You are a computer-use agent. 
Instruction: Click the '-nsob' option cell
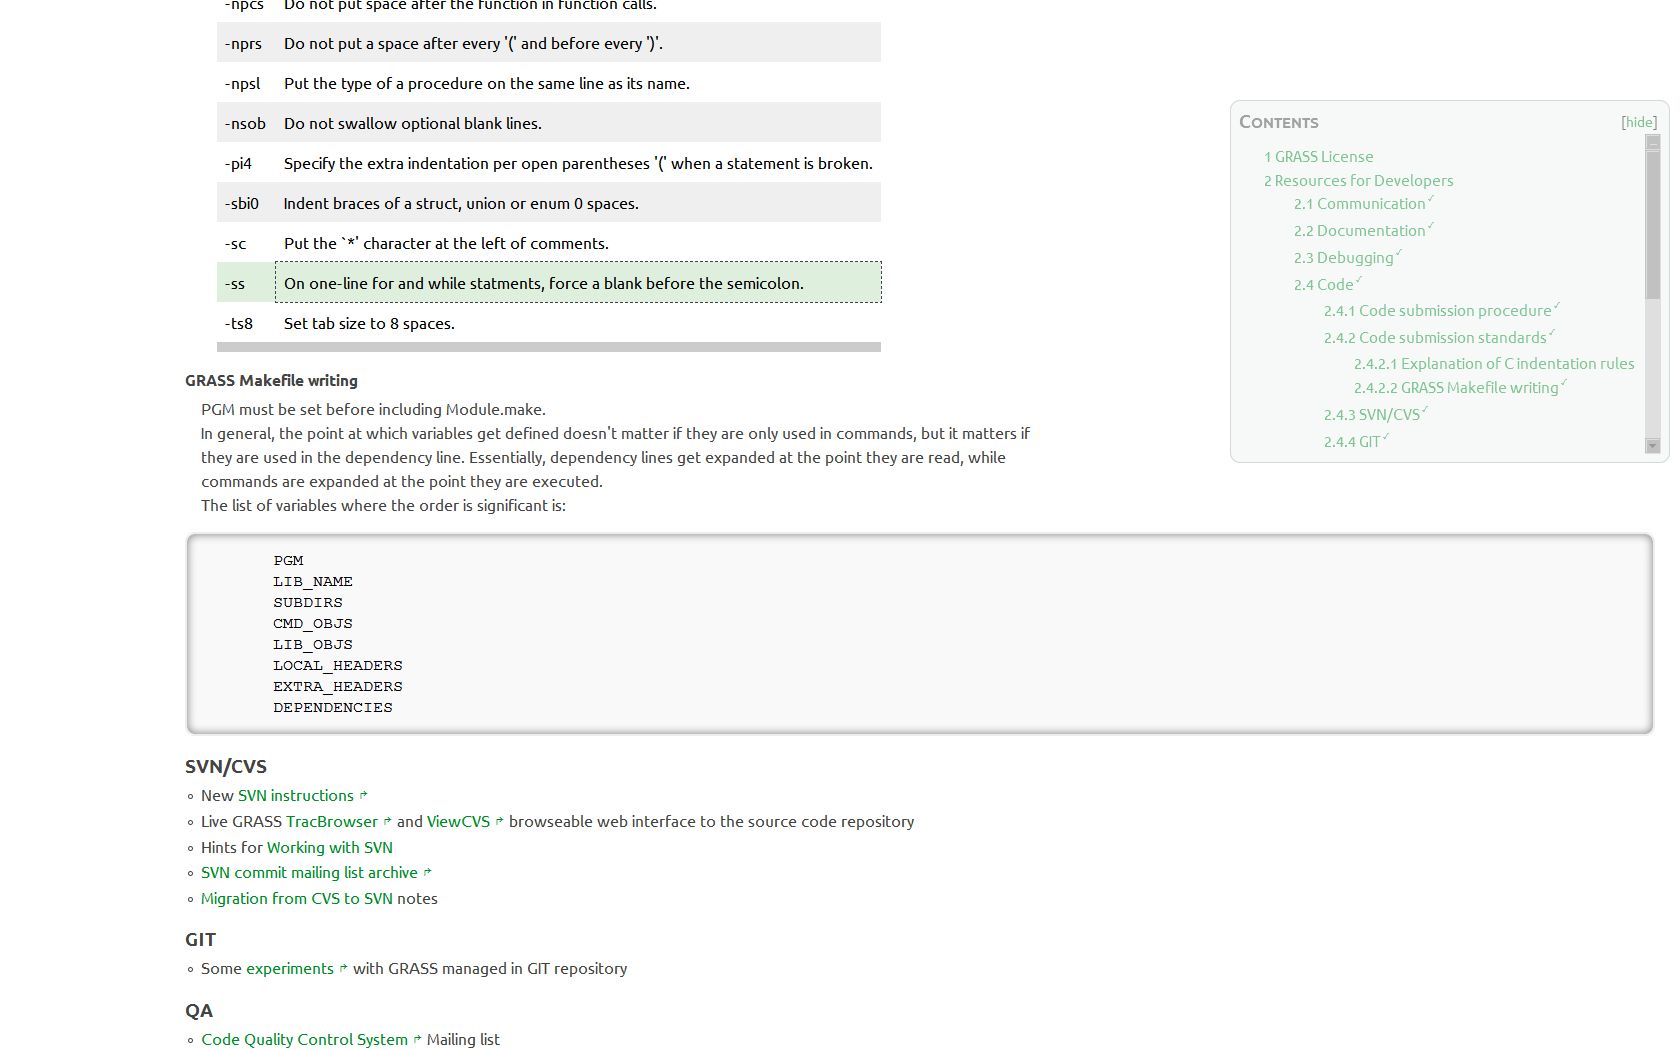point(245,123)
